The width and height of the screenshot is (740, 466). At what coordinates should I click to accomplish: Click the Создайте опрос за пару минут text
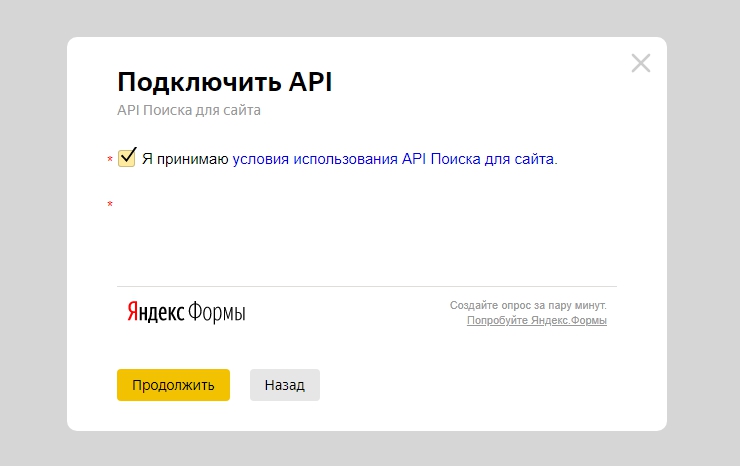click(528, 305)
